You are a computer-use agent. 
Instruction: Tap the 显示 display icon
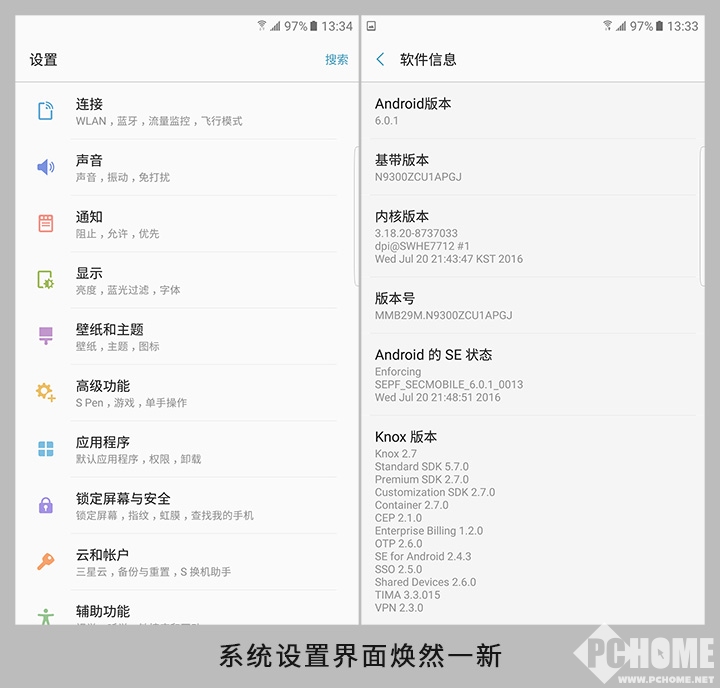pos(46,280)
